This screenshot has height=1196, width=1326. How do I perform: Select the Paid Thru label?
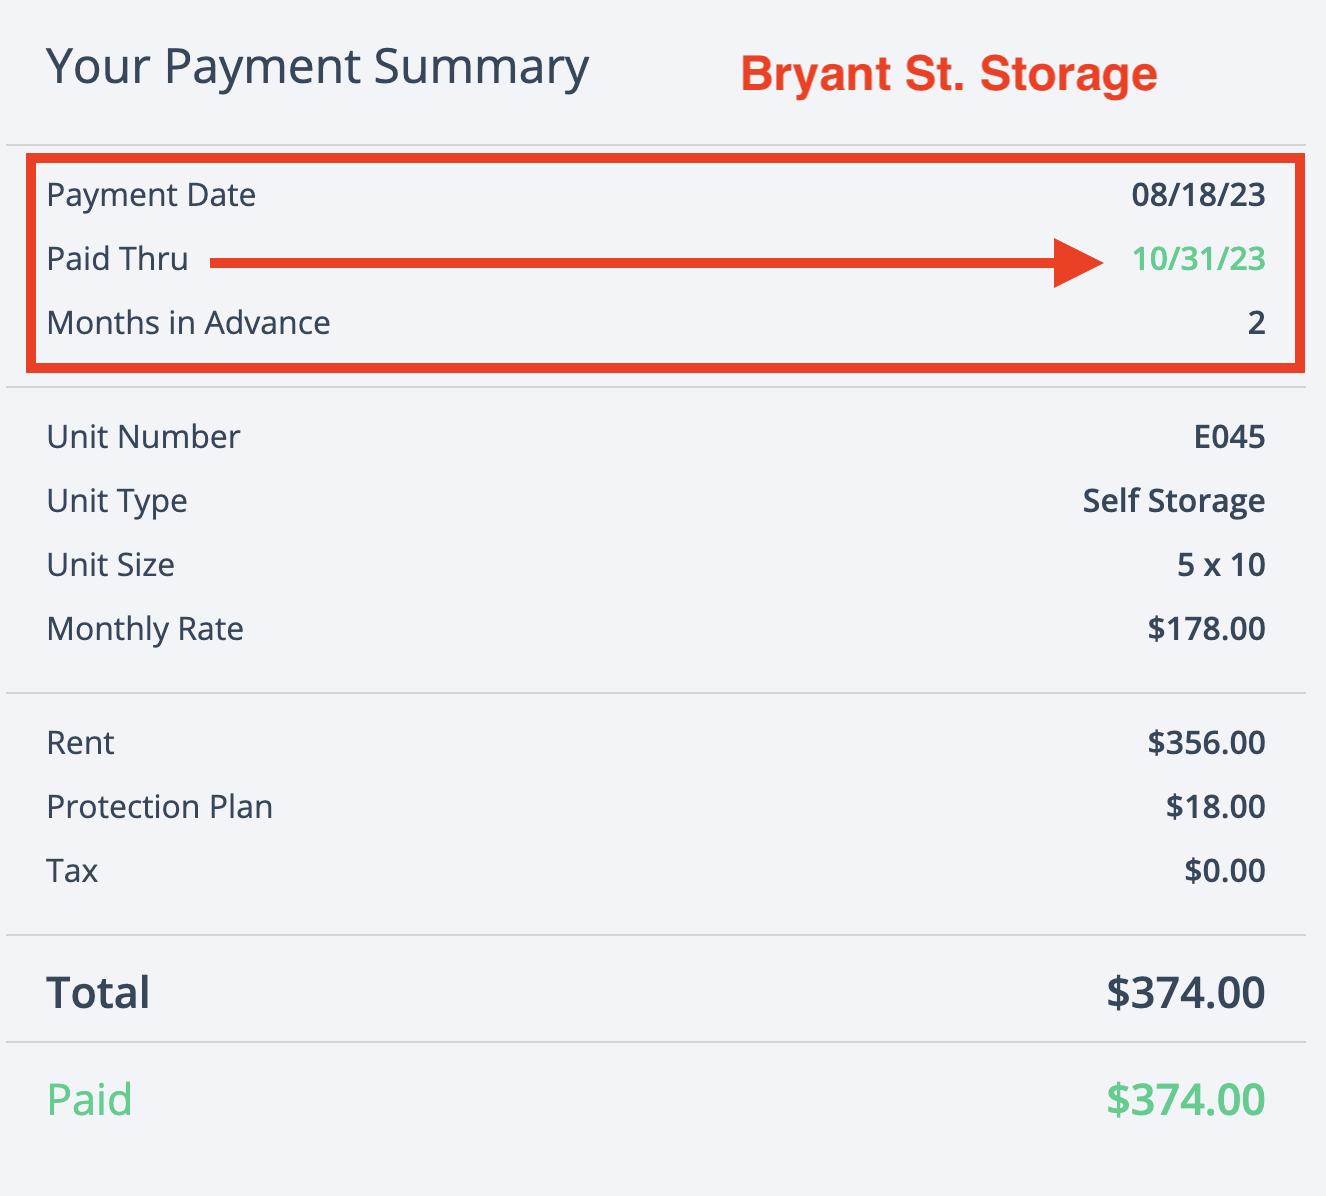117,259
